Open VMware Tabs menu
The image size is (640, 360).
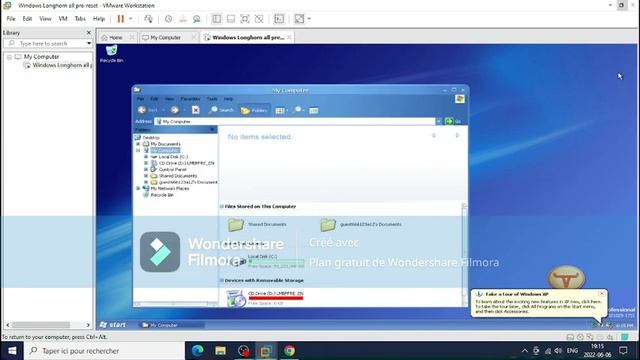pyautogui.click(x=80, y=19)
